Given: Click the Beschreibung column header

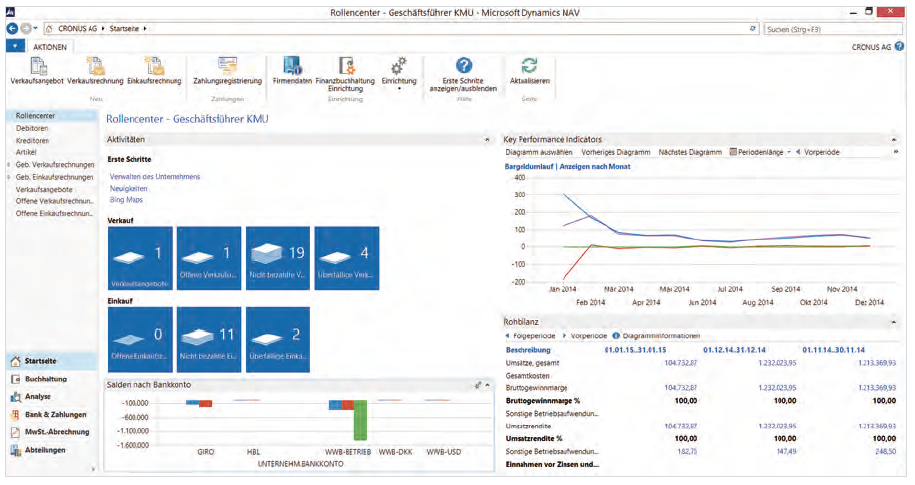Looking at the screenshot, I should pyautogui.click(x=528, y=350).
